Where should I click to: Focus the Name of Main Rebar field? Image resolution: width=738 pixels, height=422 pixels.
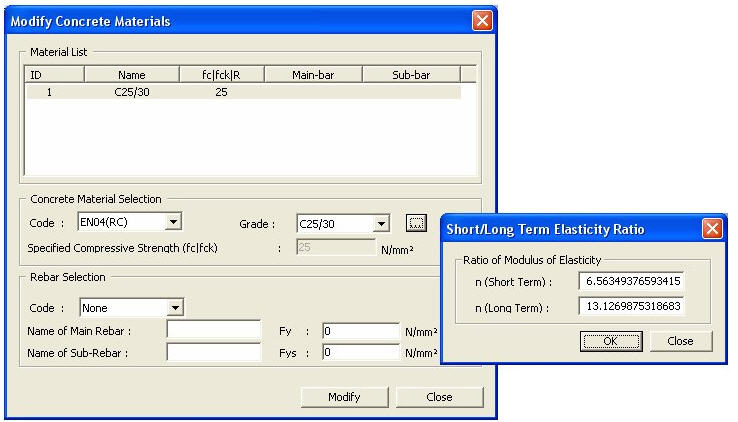coord(214,331)
